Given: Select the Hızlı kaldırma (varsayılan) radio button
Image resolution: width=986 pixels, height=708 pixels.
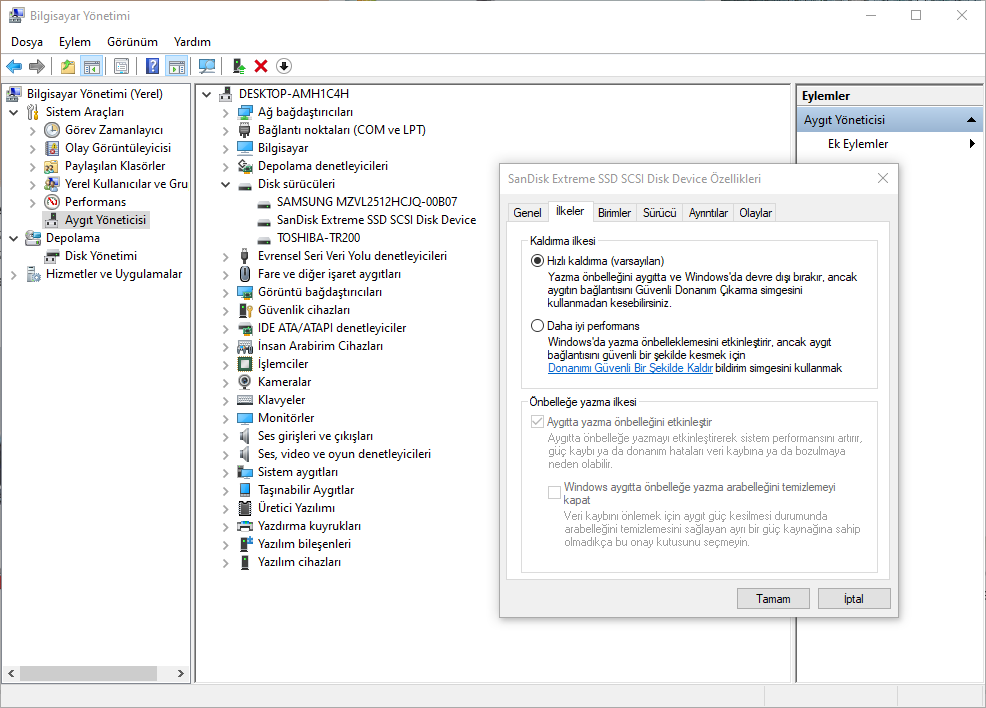Looking at the screenshot, I should click(538, 261).
